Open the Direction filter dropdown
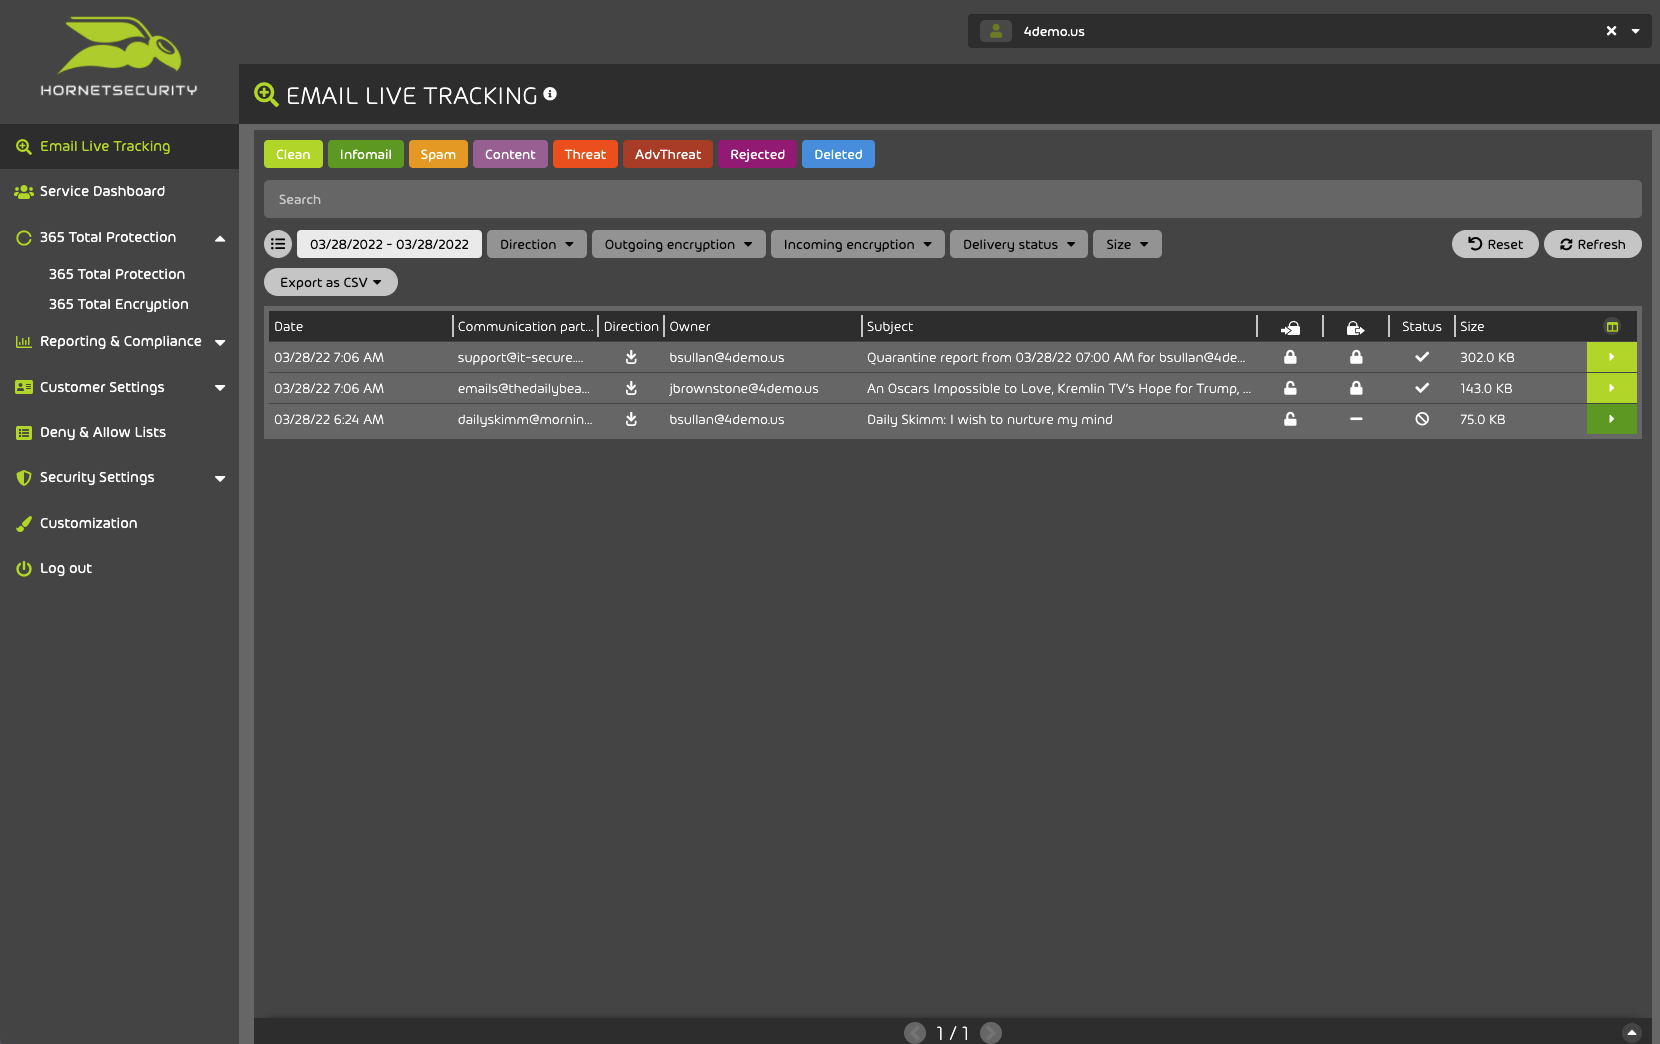Image resolution: width=1660 pixels, height=1044 pixels. [536, 243]
